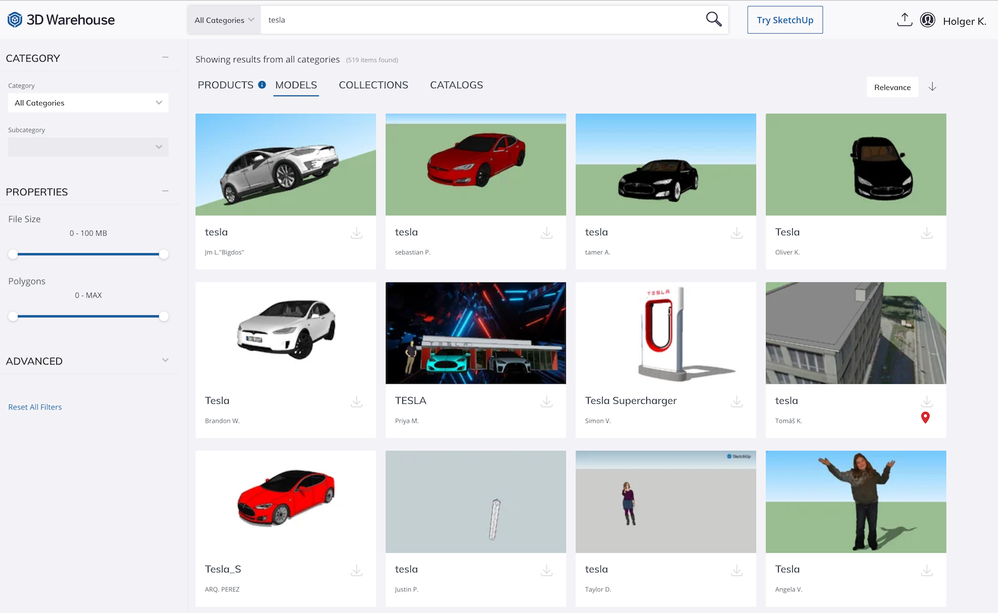
Task: Download the Tesla Supercharger model
Action: pos(736,402)
